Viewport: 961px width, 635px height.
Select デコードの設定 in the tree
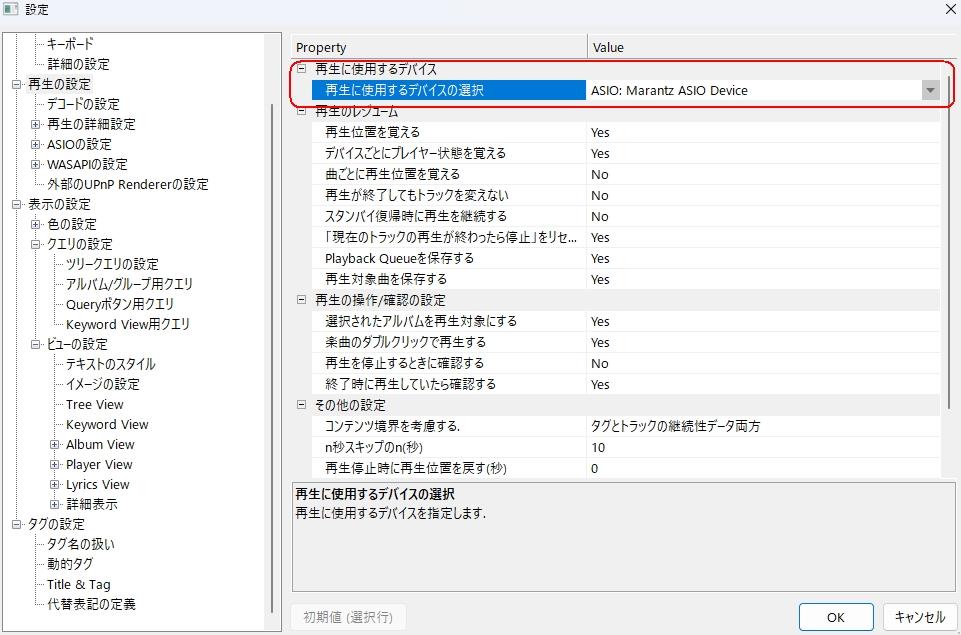click(x=83, y=104)
